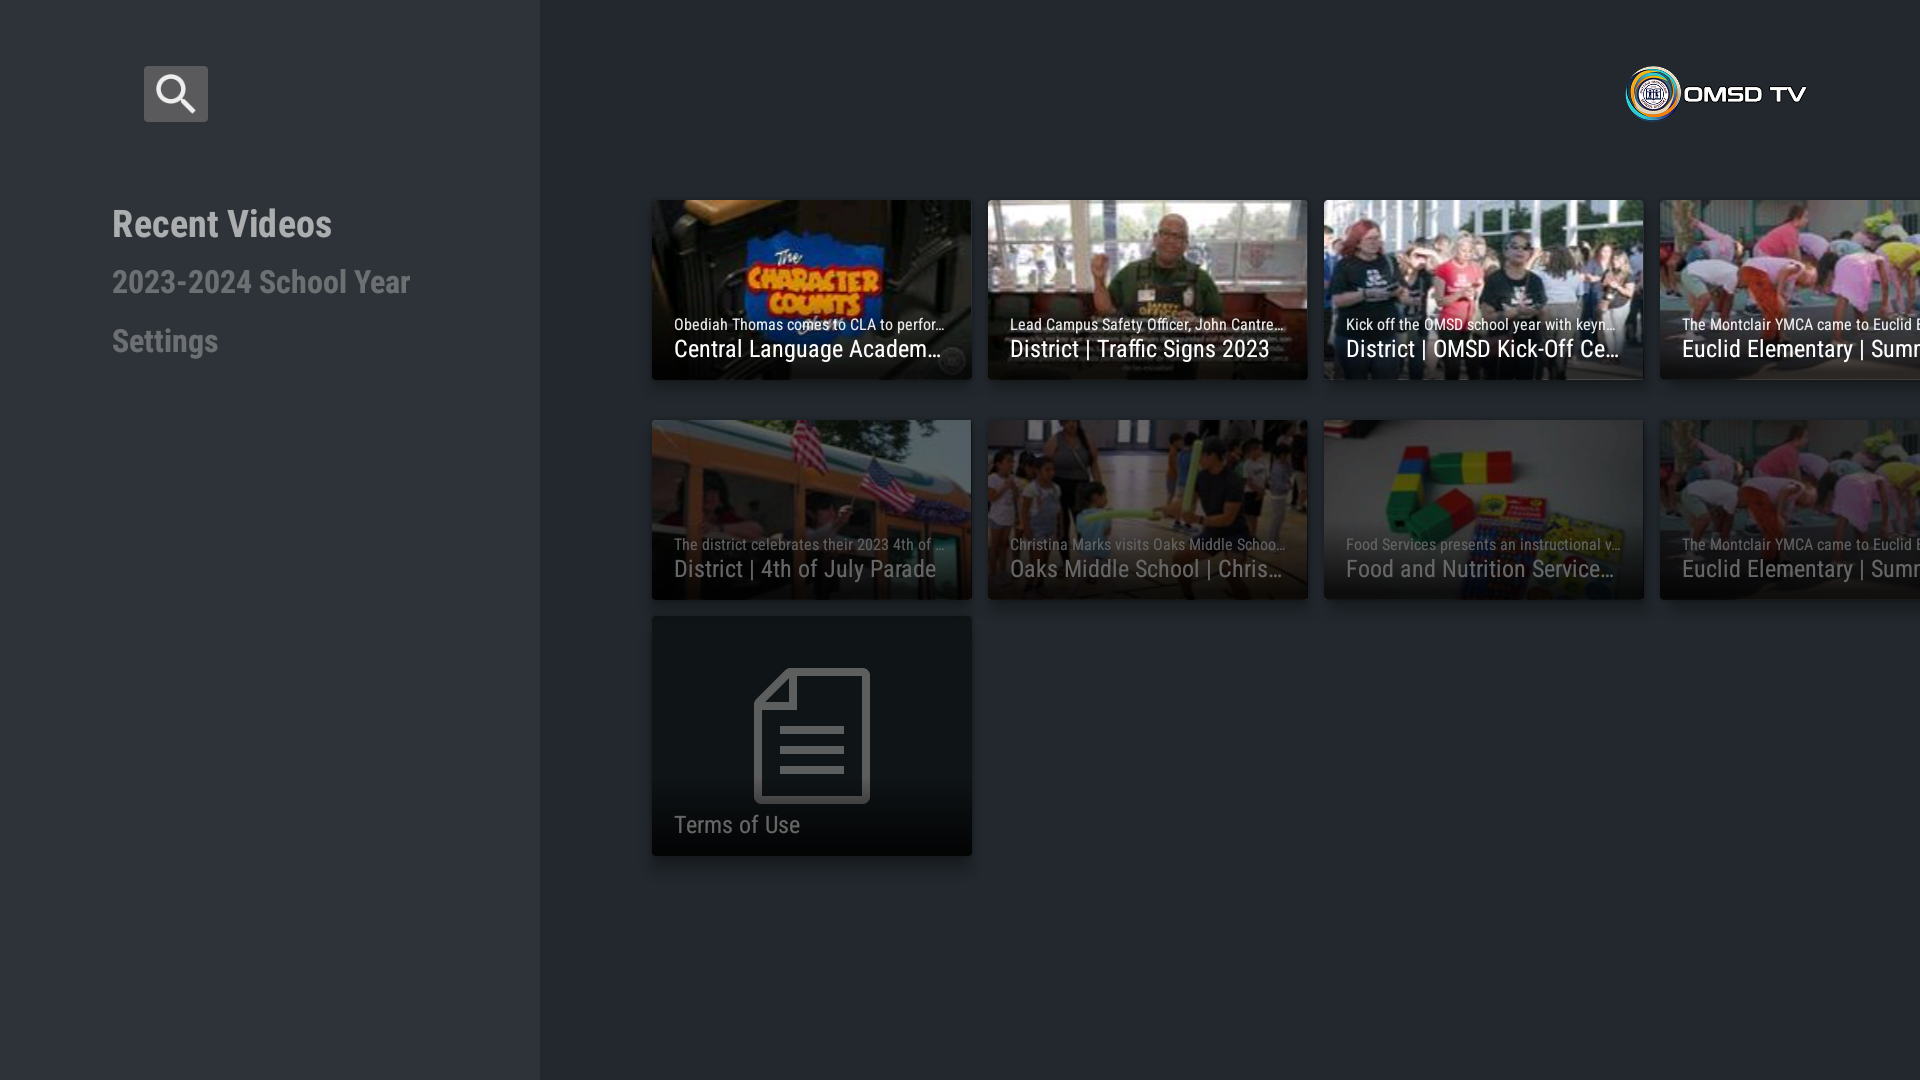The image size is (1920, 1080).
Task: Open Settings from the sidebar
Action: pyautogui.click(x=165, y=341)
